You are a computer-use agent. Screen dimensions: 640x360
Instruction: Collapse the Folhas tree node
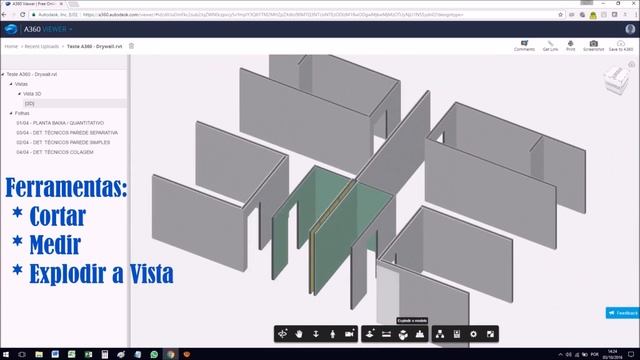click(11, 113)
